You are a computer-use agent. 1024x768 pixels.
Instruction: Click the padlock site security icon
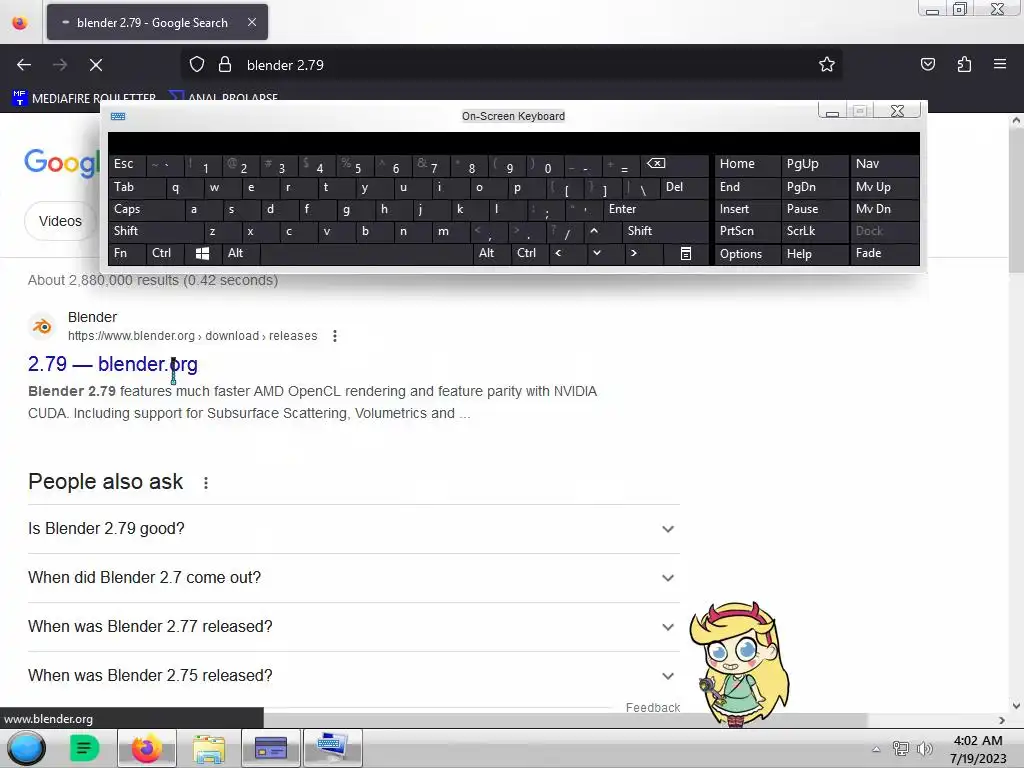coord(225,65)
